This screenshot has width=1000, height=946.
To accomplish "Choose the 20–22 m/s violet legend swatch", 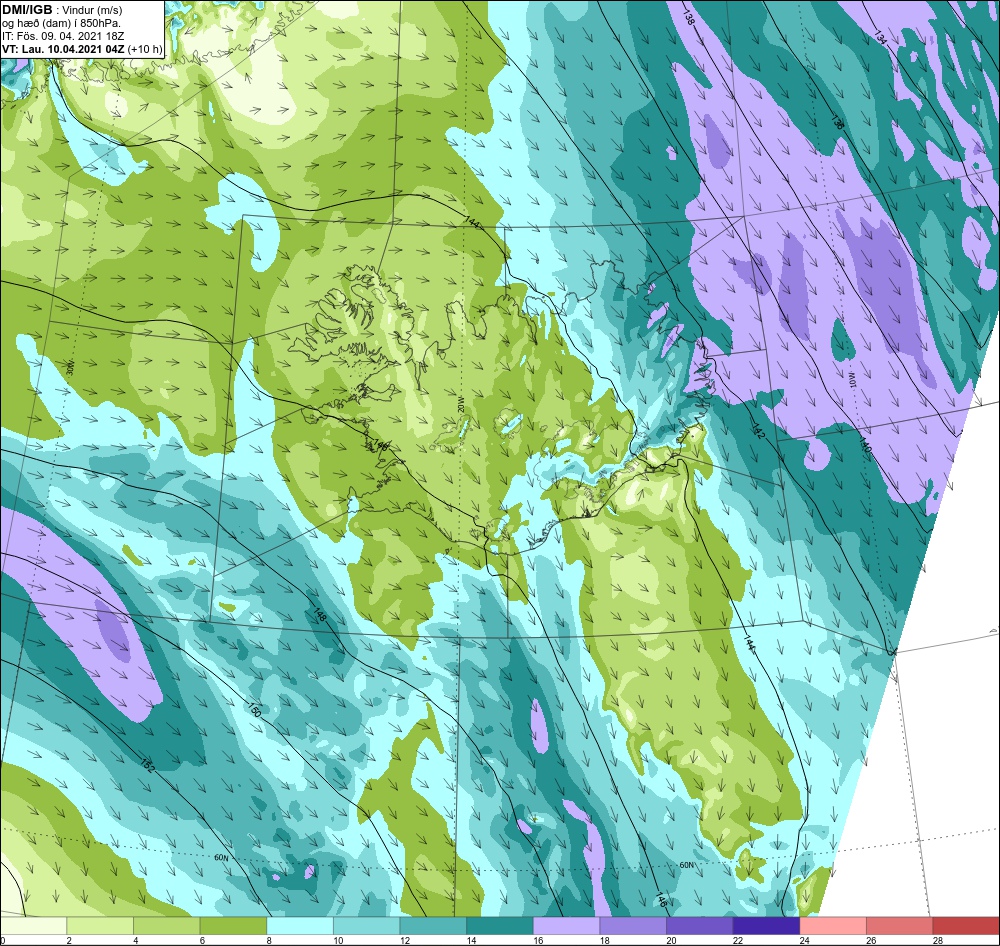I will [700, 926].
